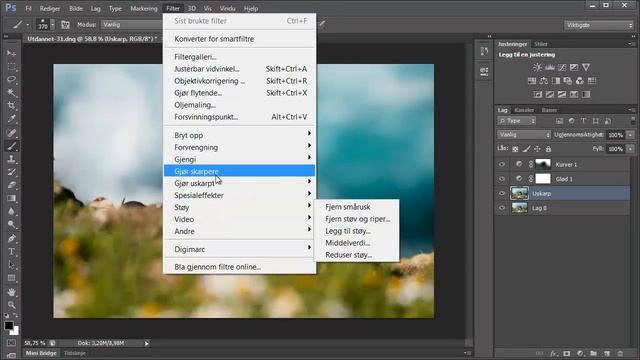
Task: Open the Fyll fill dropdown arrow
Action: (631, 149)
